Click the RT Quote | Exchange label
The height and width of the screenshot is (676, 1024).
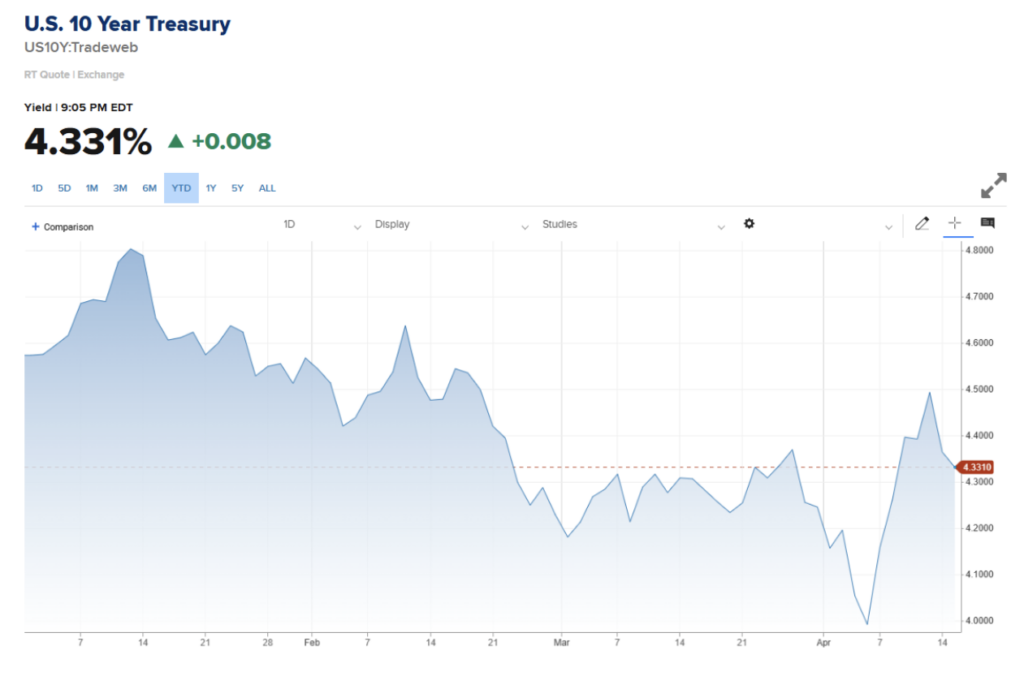(x=74, y=74)
